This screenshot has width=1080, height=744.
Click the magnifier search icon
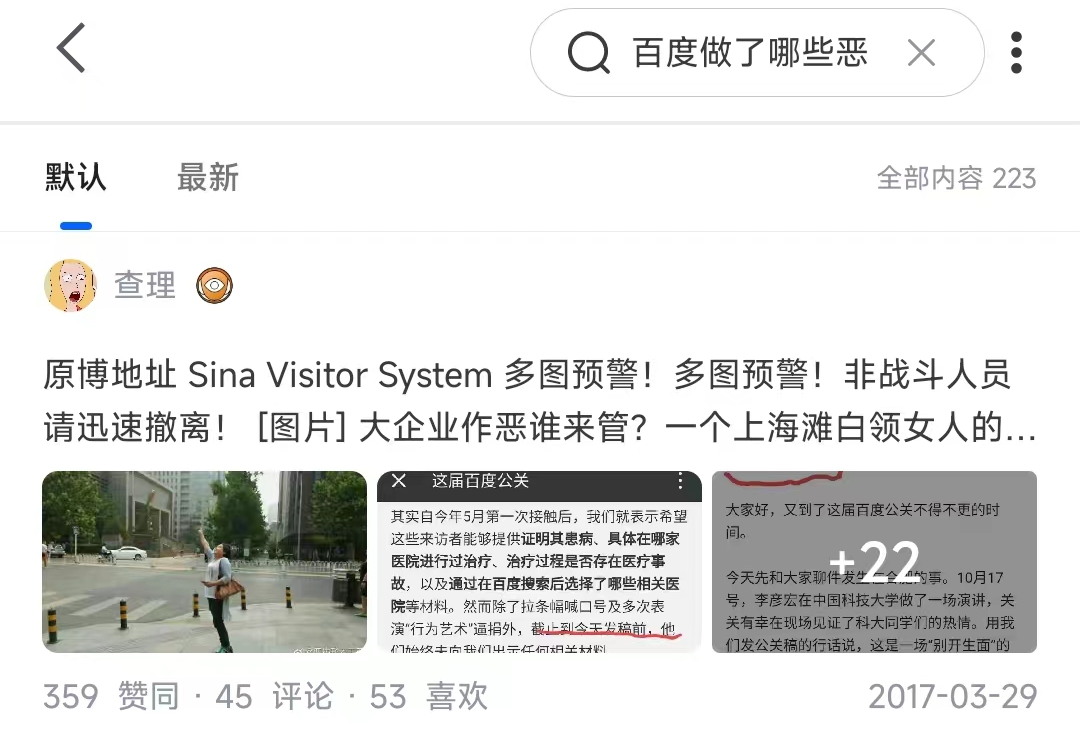click(589, 52)
